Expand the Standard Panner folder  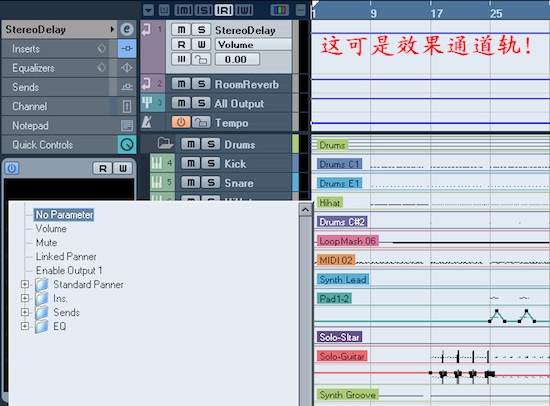[x=25, y=284]
